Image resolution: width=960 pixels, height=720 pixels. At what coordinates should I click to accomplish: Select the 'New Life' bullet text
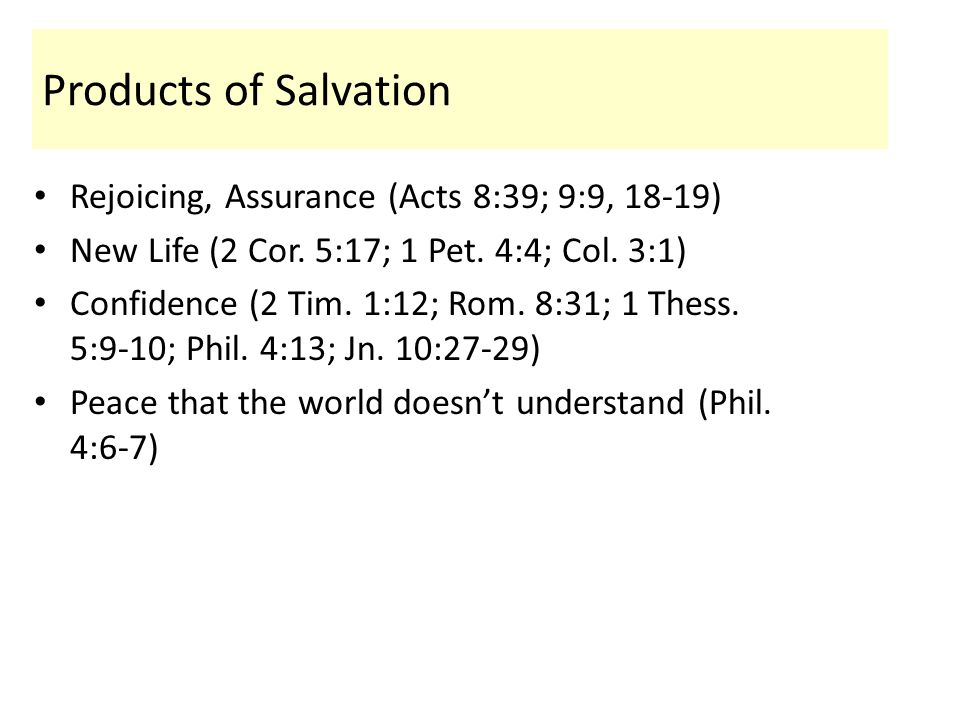coord(135,250)
